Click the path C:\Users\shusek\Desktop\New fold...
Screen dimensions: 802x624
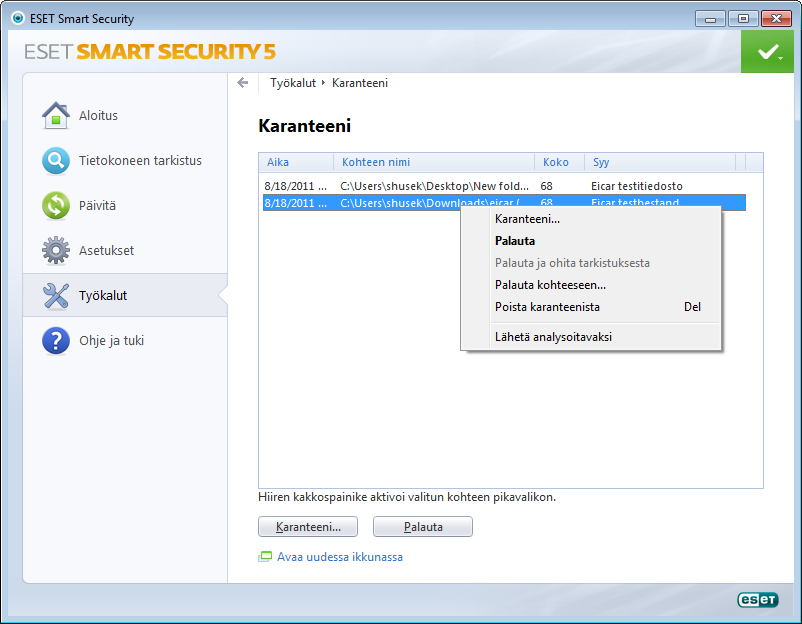(x=434, y=186)
